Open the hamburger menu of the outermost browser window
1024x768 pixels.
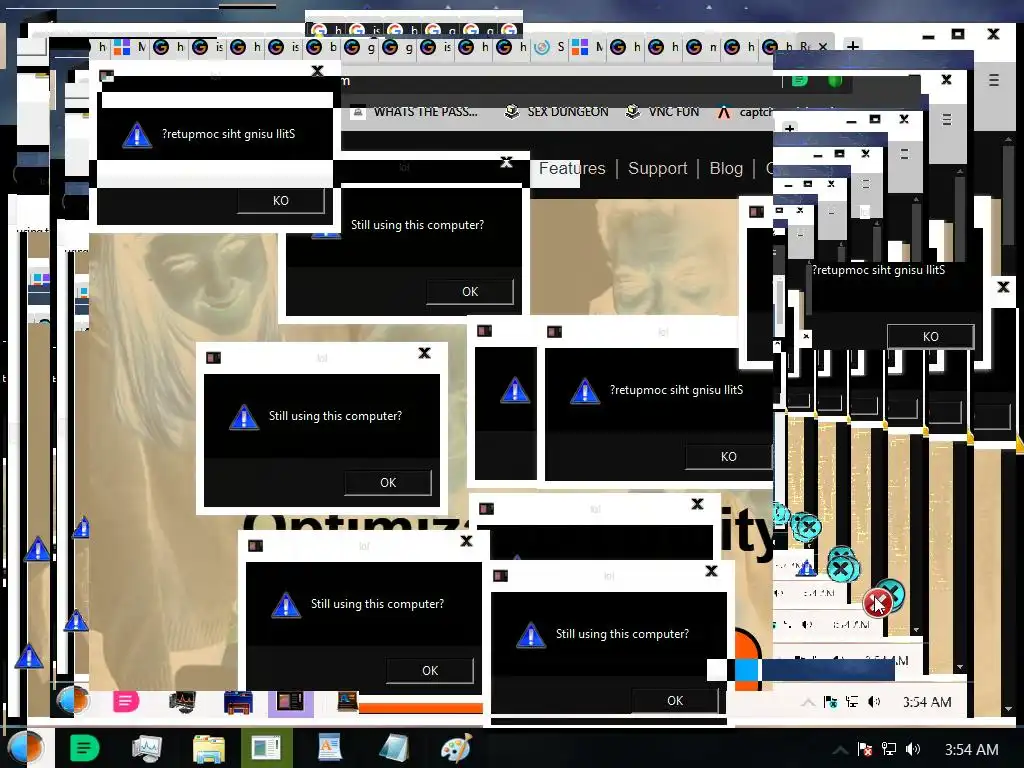click(x=994, y=80)
